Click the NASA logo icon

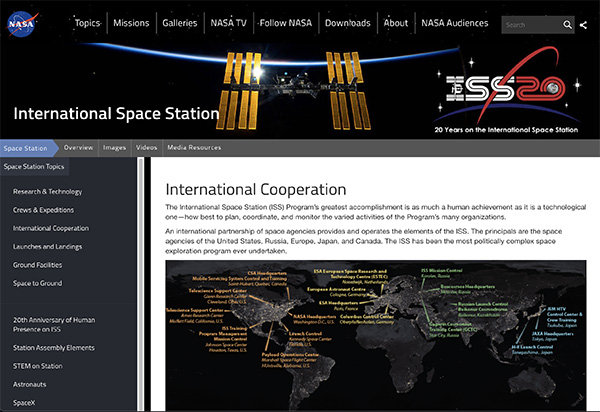22,23
